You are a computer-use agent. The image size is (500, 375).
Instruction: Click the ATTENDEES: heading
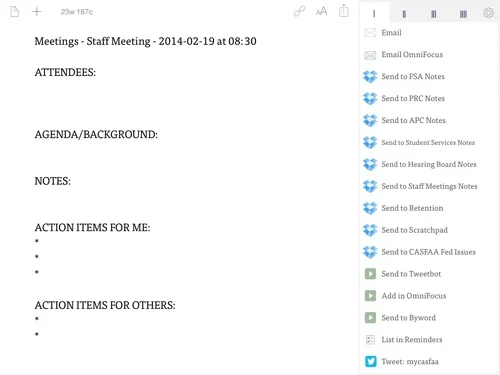click(65, 72)
